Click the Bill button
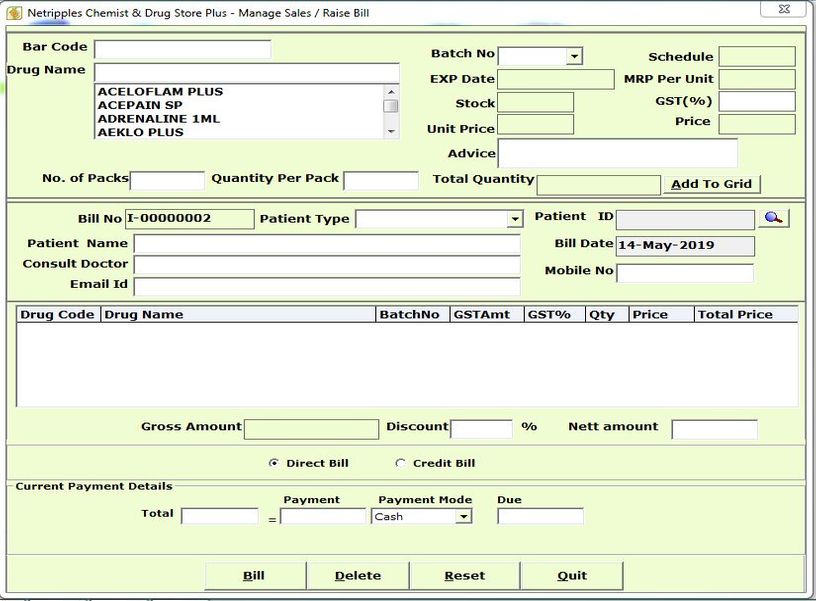 click(254, 576)
